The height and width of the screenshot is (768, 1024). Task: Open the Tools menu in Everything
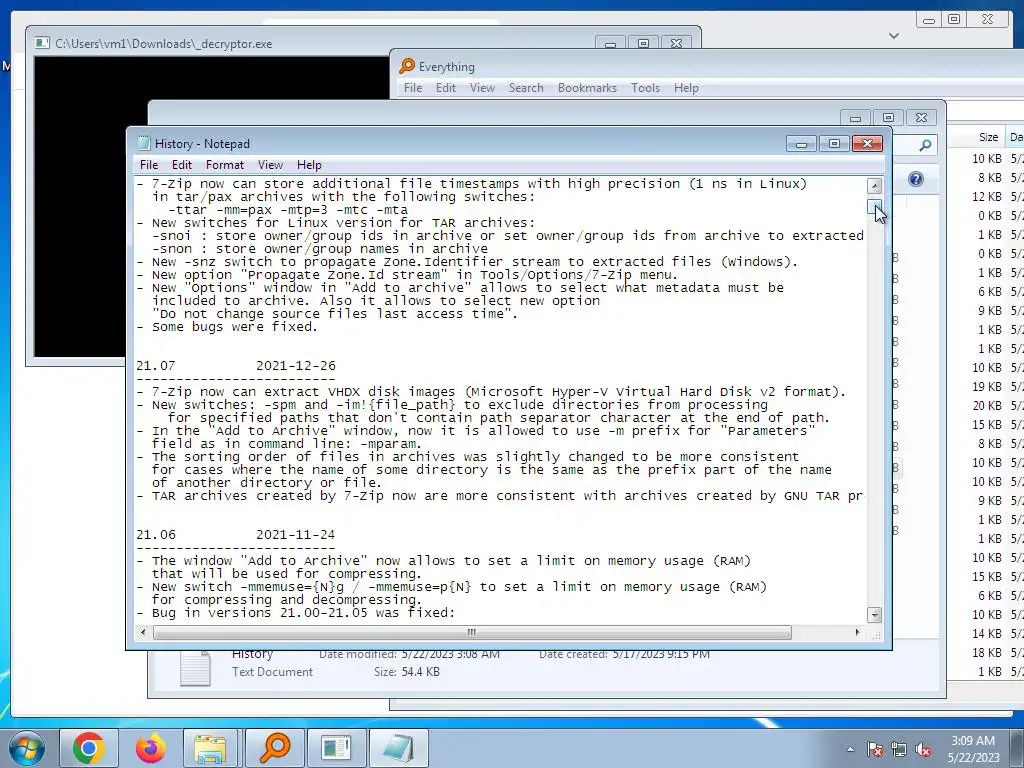pyautogui.click(x=645, y=88)
